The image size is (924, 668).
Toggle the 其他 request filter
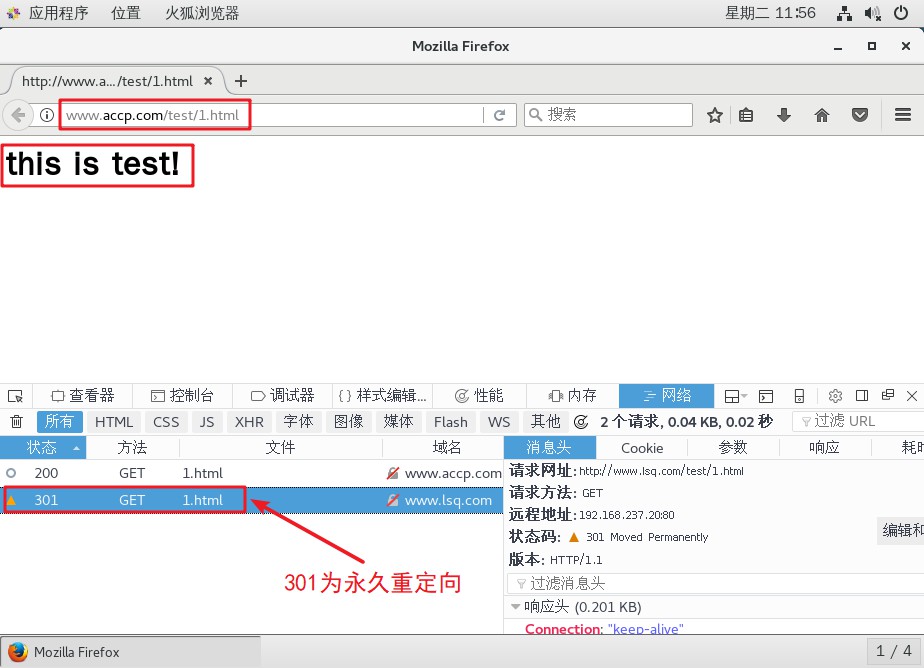click(x=545, y=422)
